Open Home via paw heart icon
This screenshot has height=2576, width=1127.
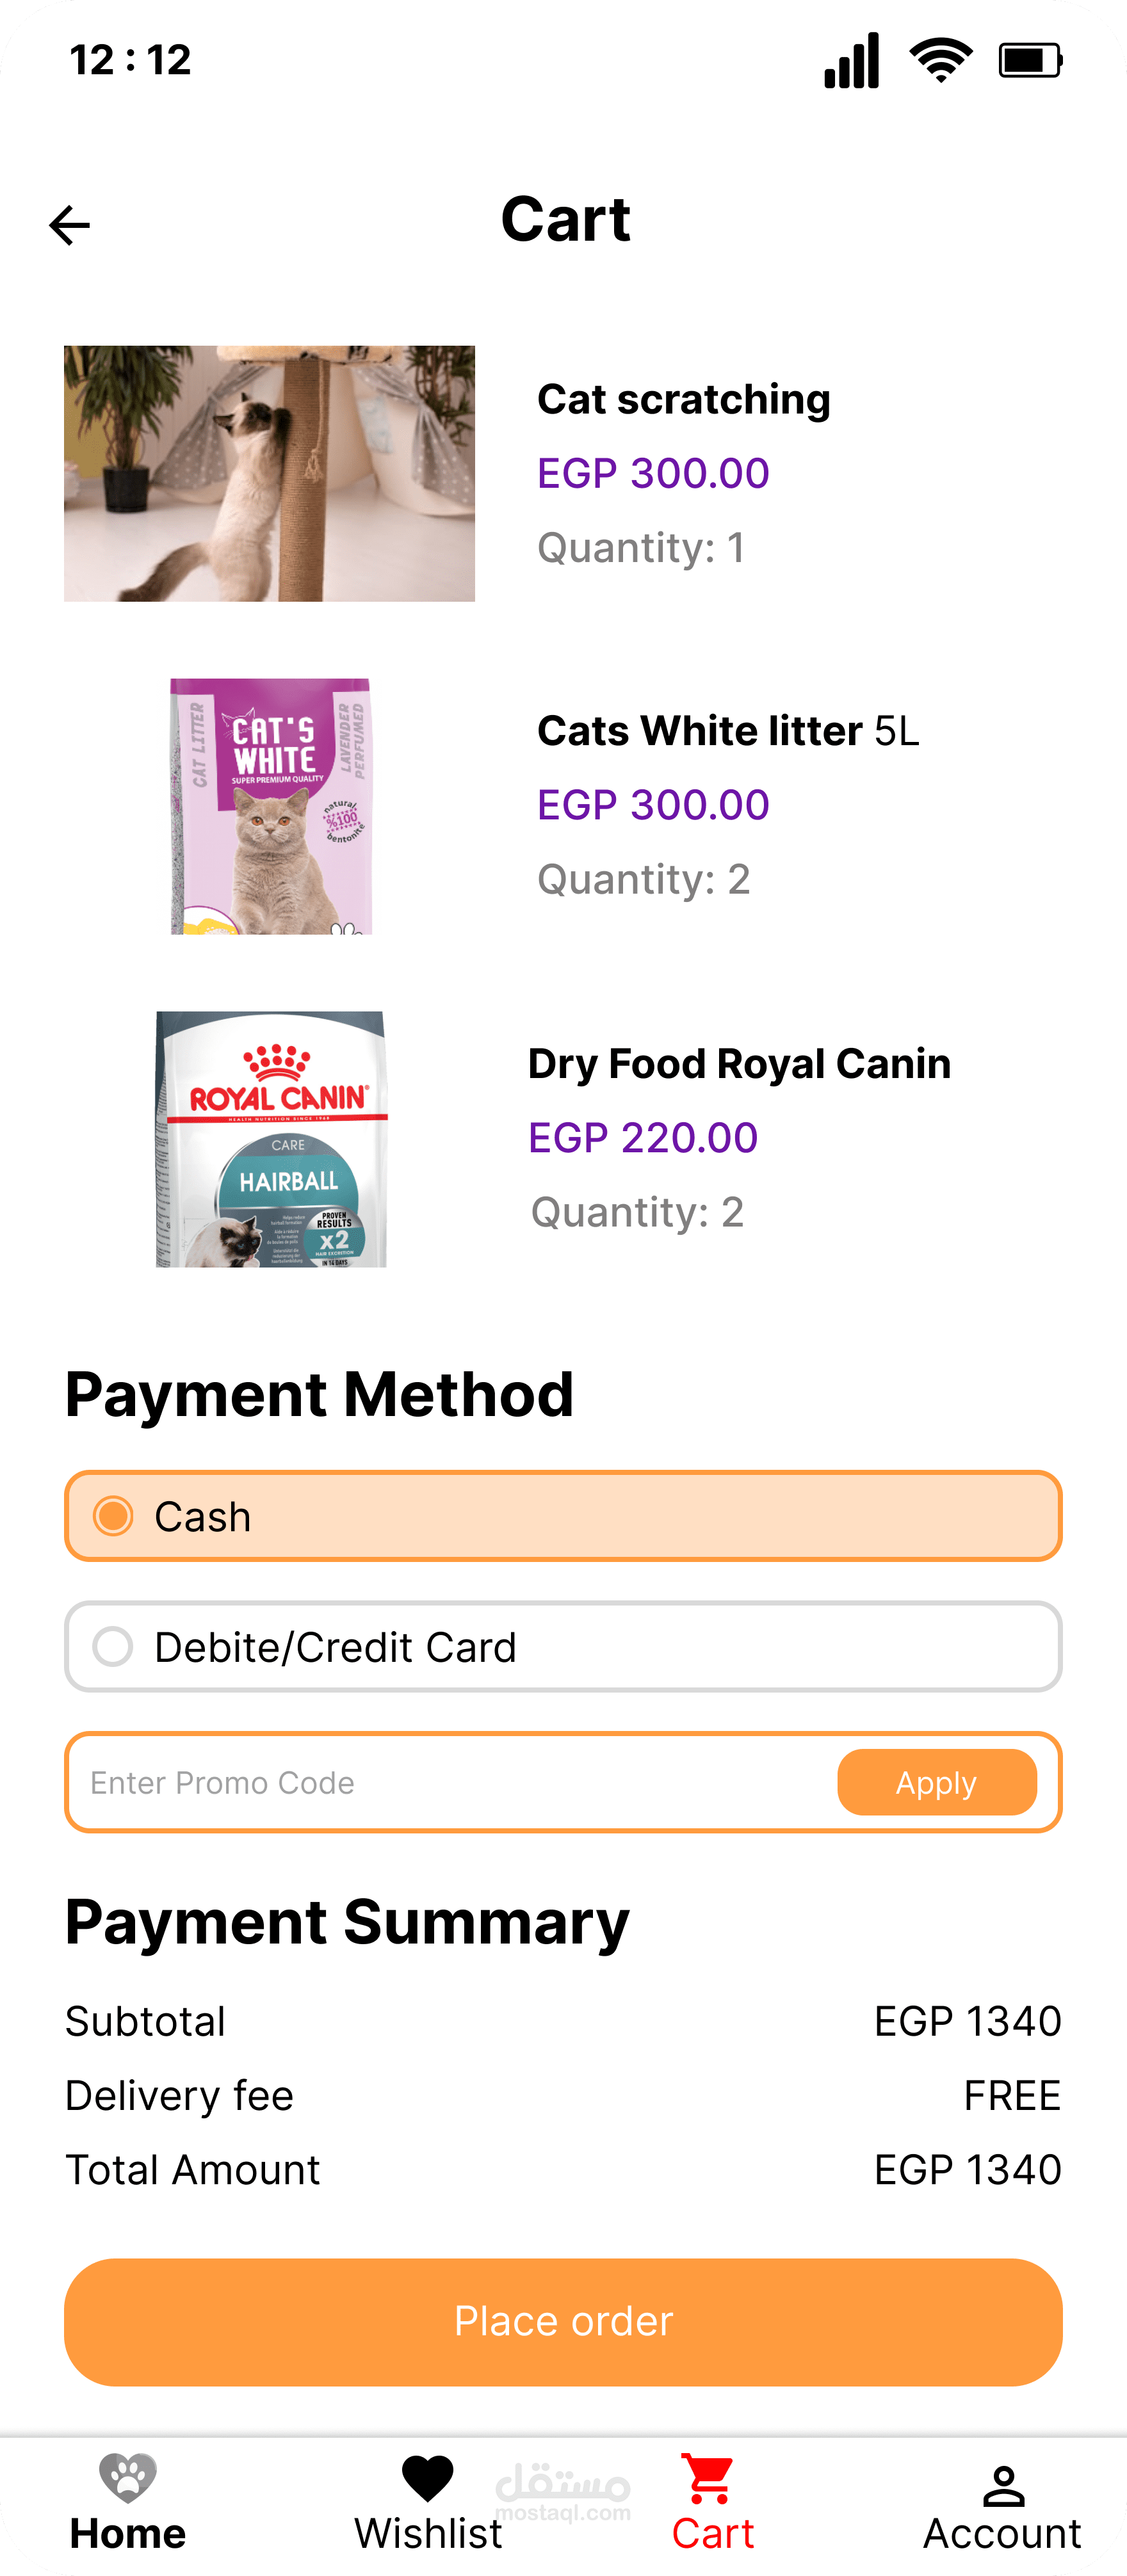128,2478
